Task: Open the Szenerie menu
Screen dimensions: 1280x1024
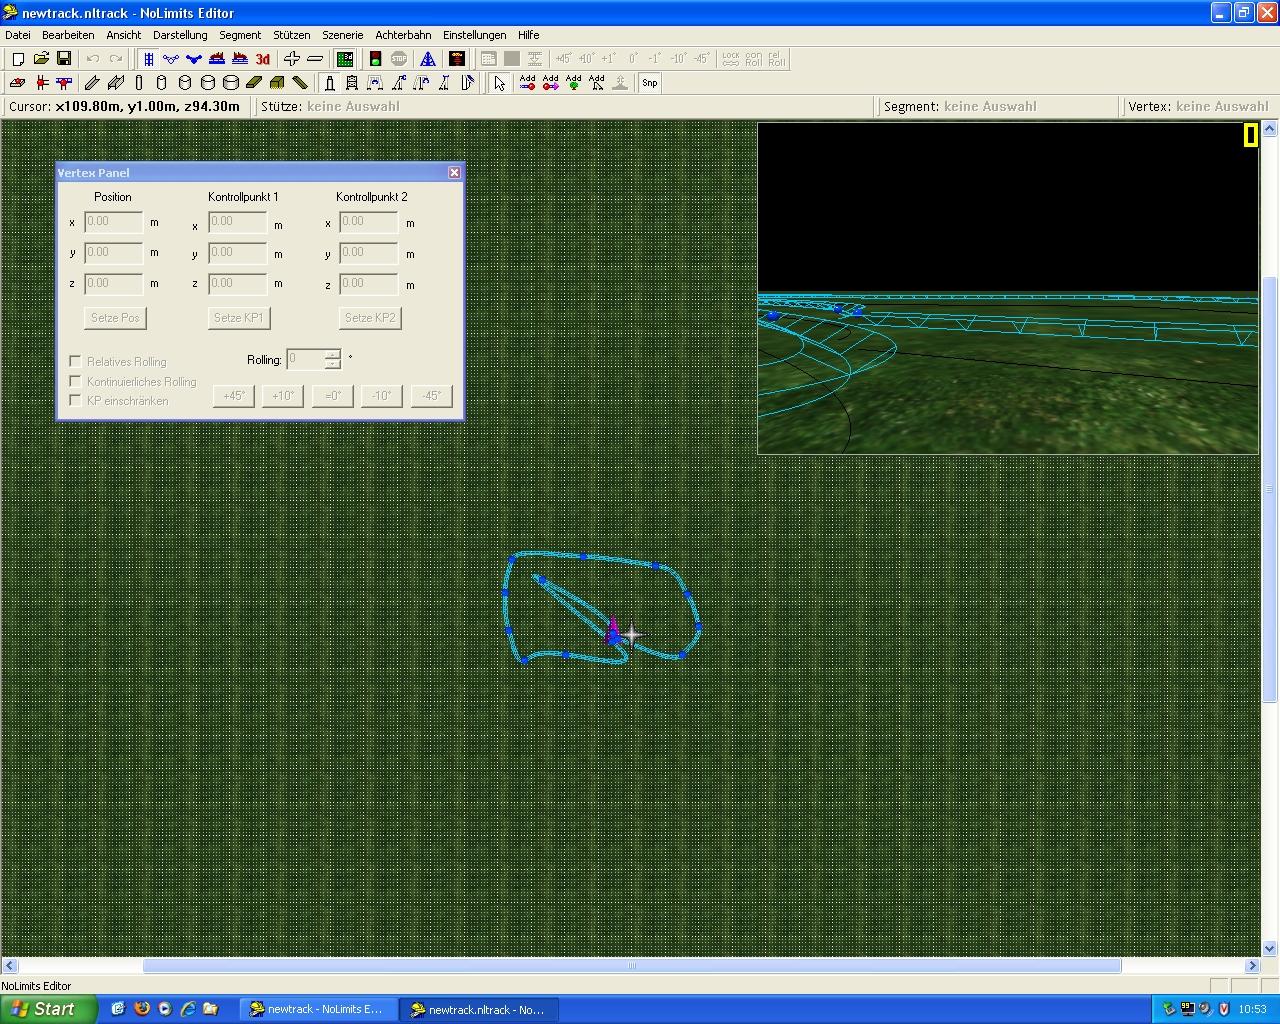Action: coord(343,35)
